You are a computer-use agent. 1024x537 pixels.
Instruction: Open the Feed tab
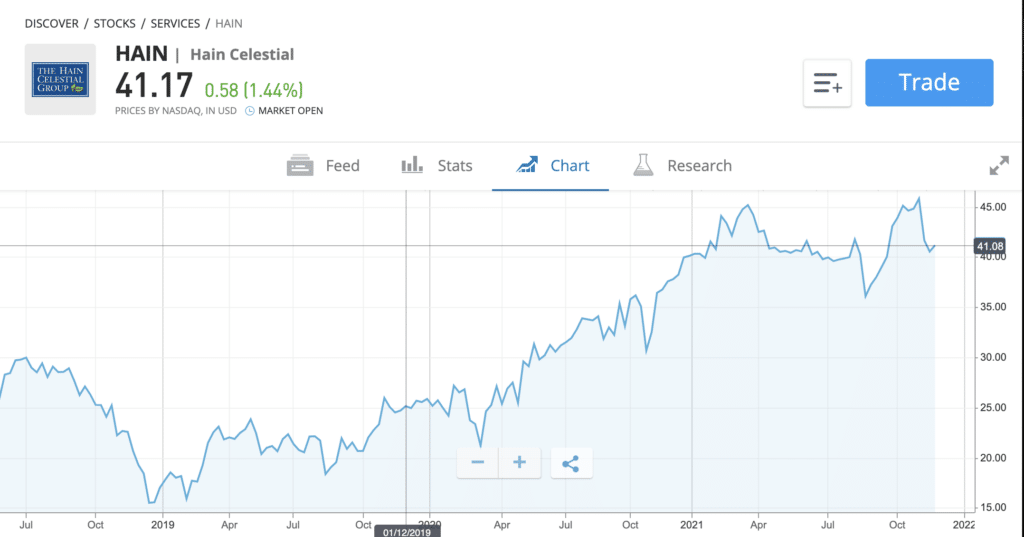[323, 165]
